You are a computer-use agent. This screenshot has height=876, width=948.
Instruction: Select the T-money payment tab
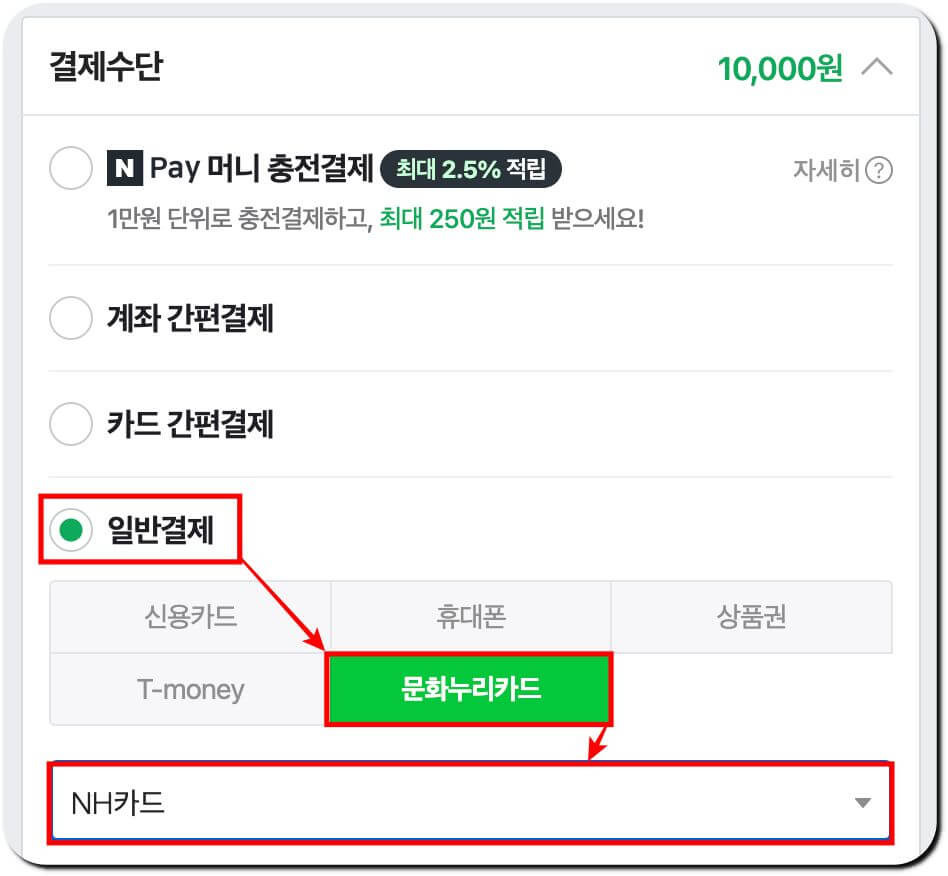click(190, 689)
